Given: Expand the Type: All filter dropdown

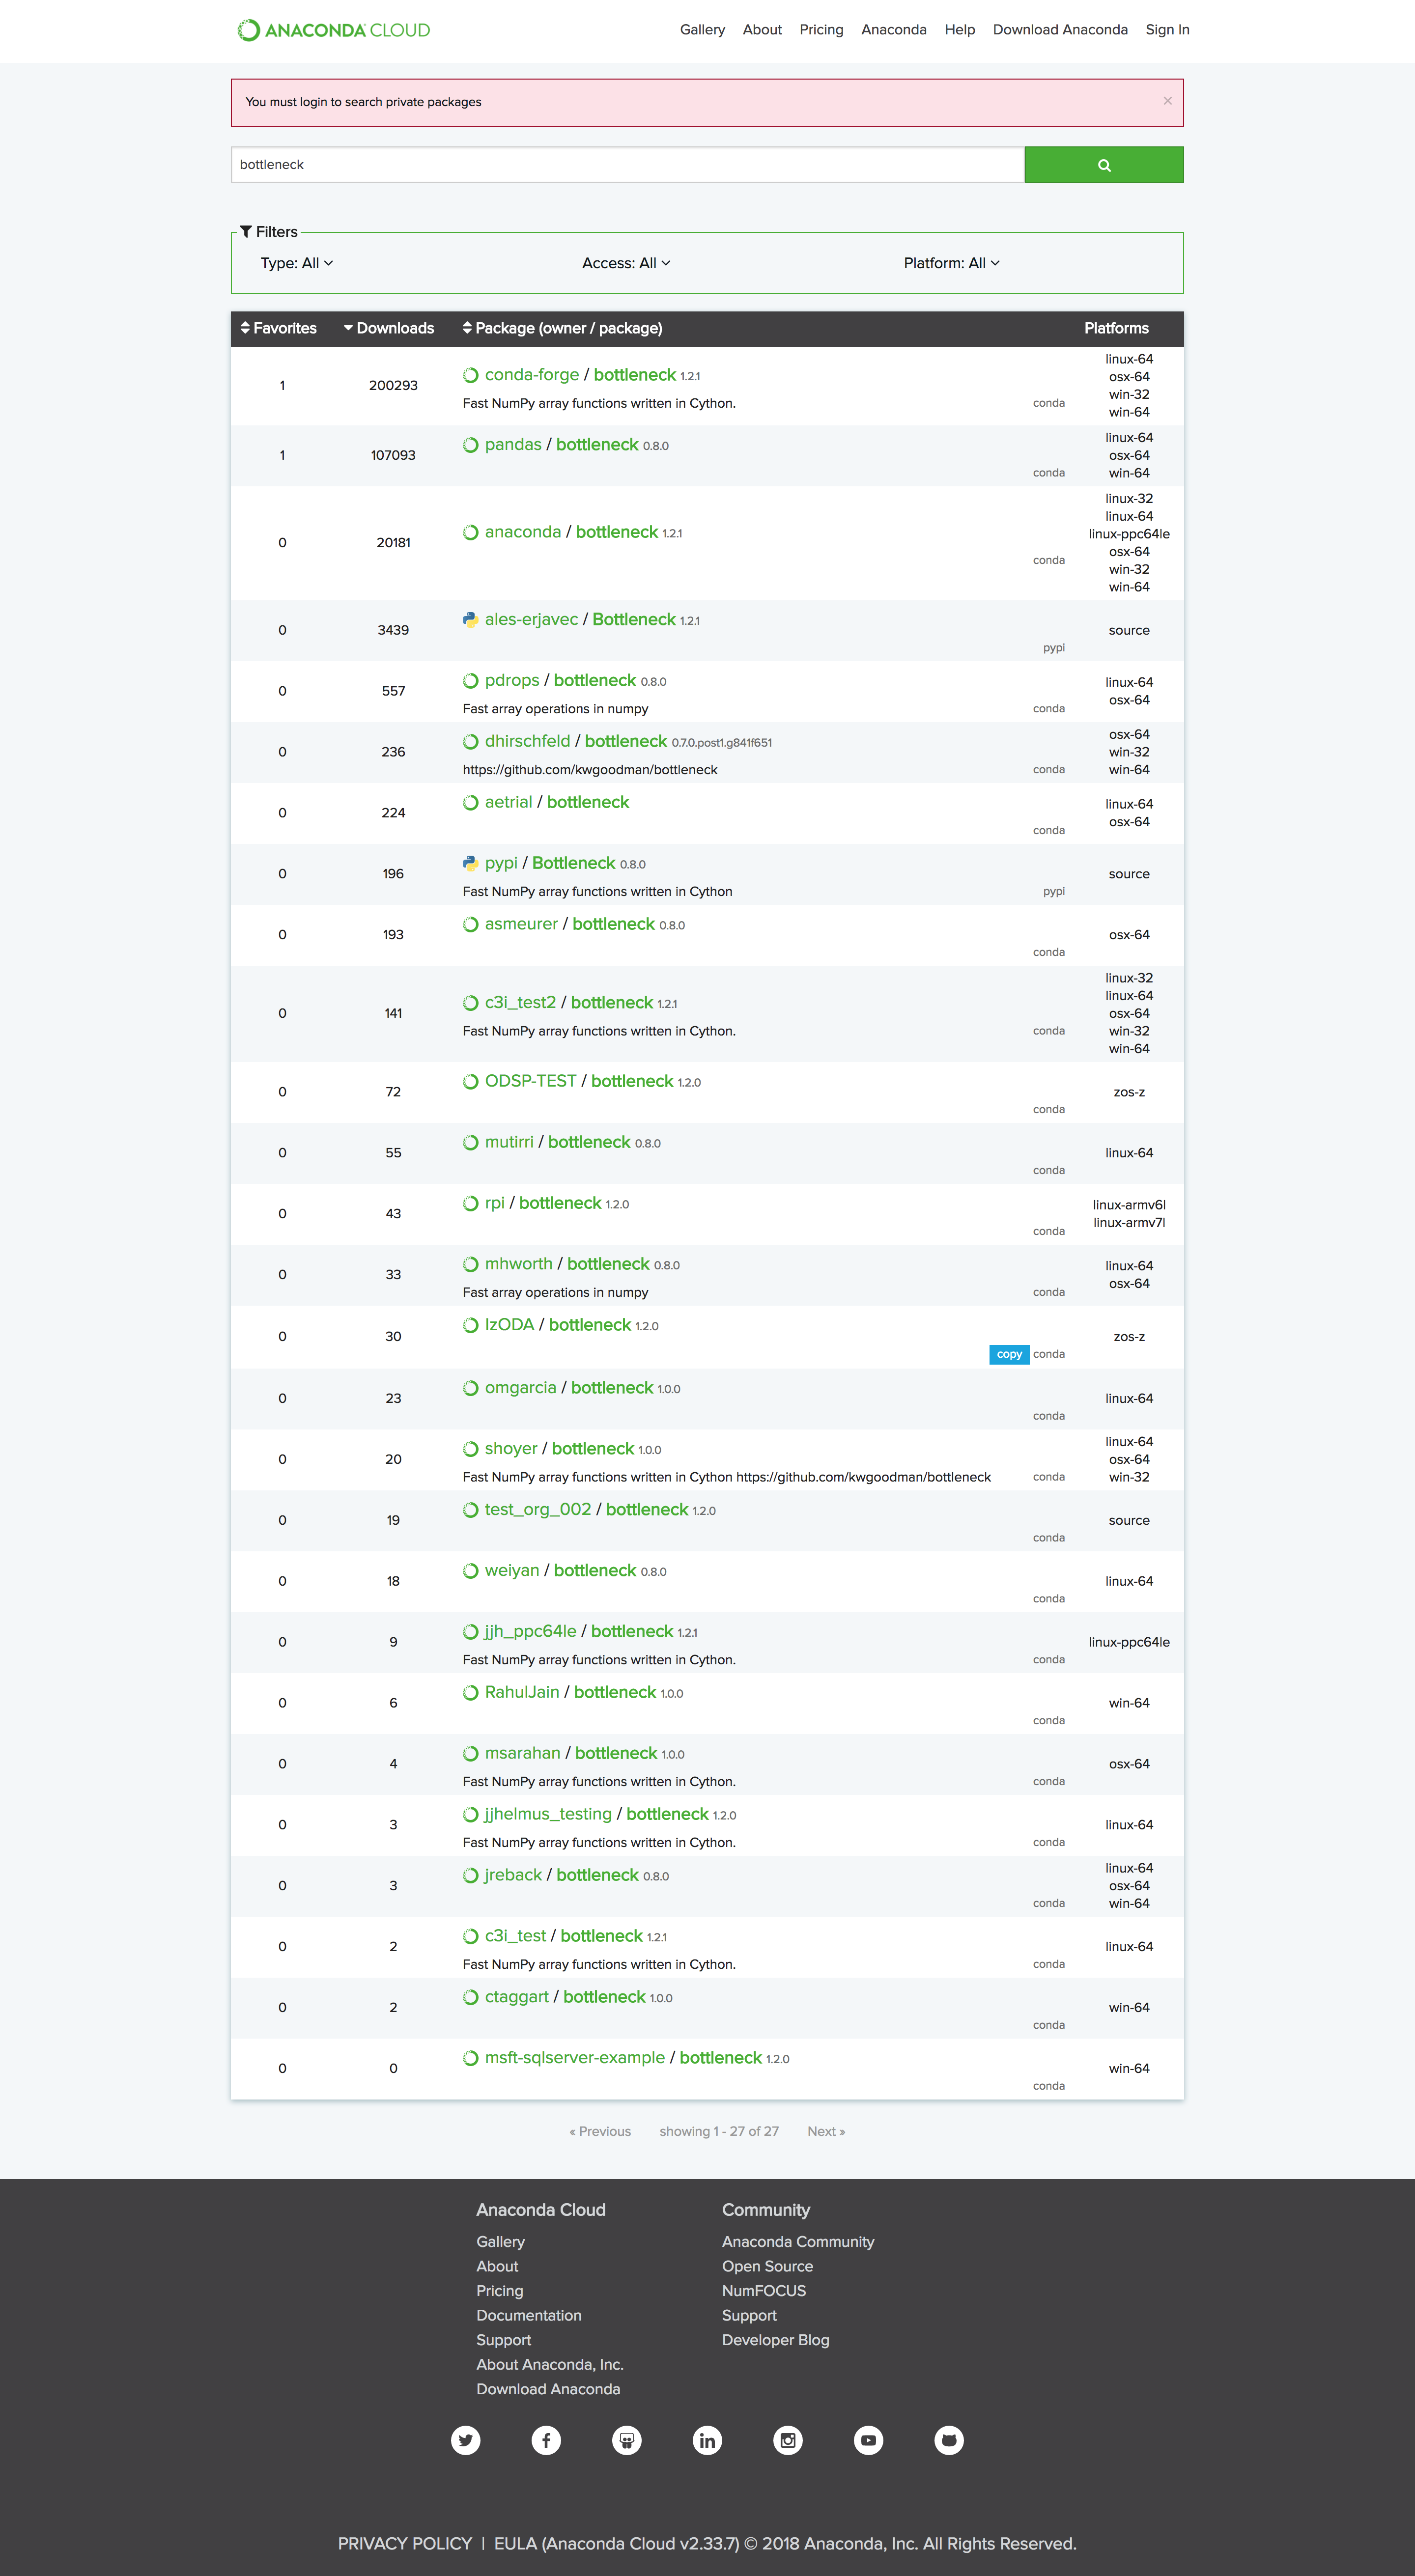Looking at the screenshot, I should (x=297, y=263).
